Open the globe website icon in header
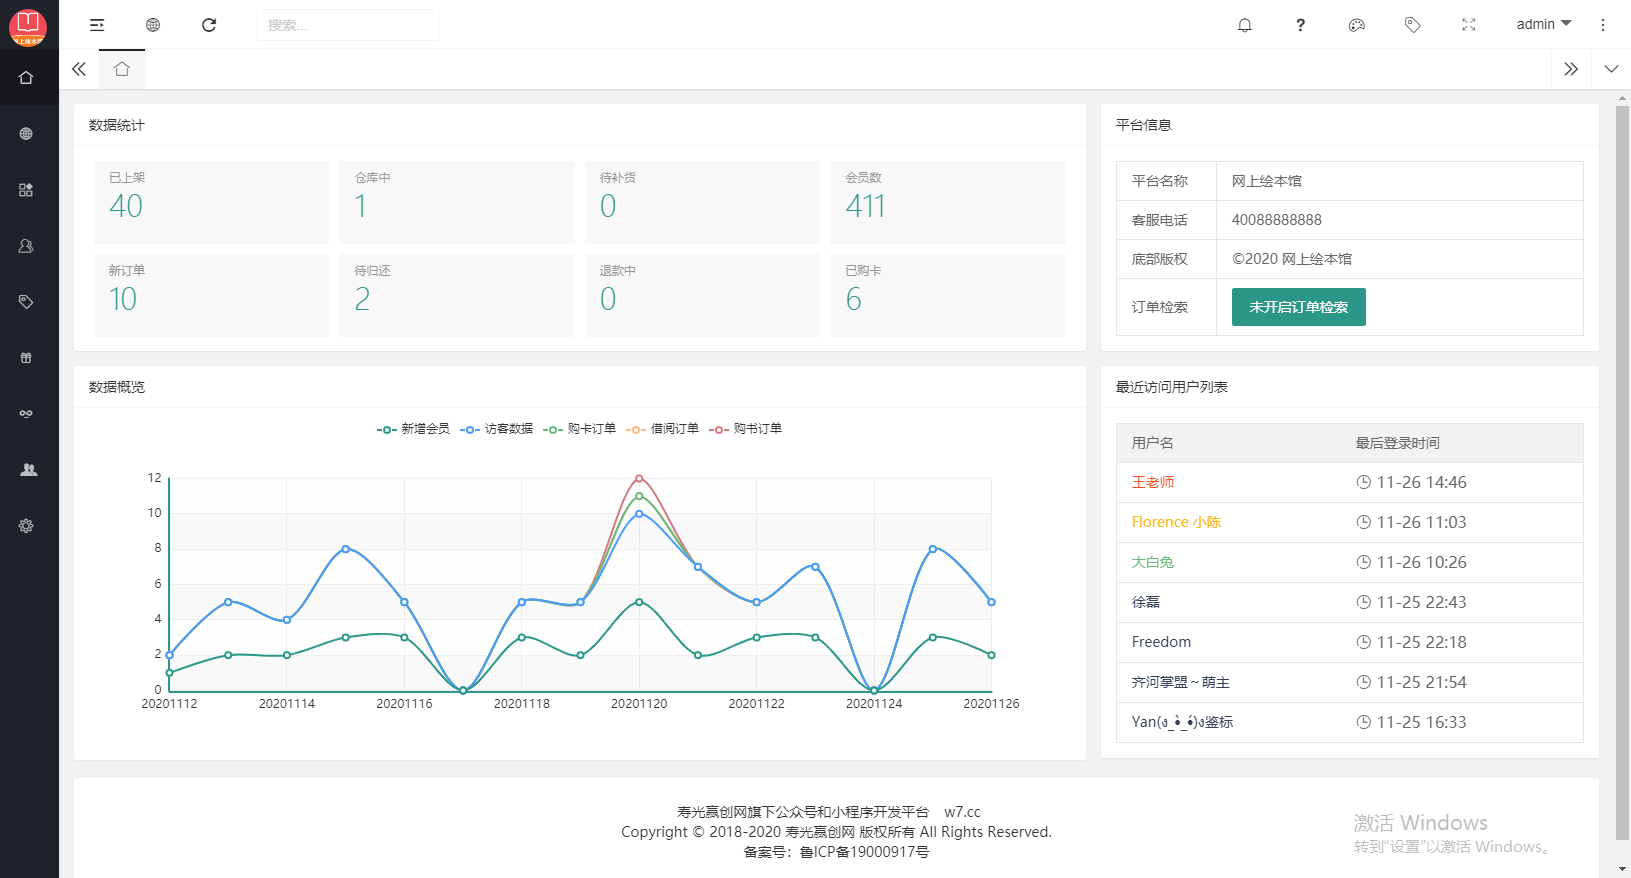 153,25
